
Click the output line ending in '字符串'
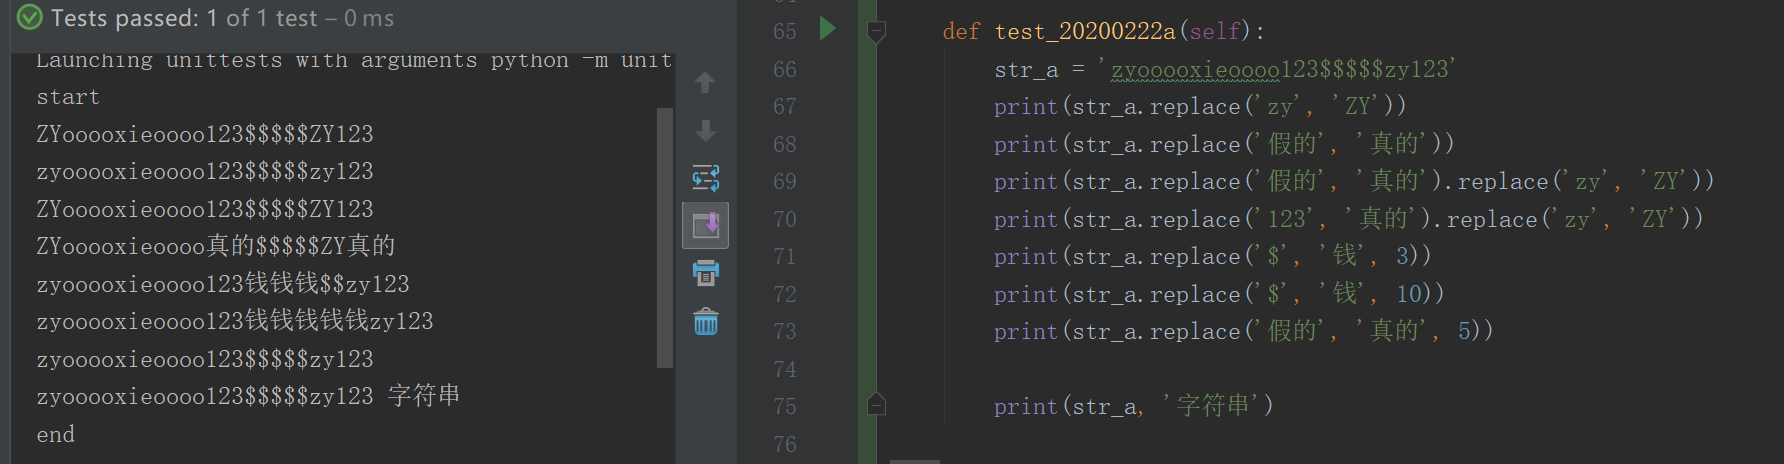(x=248, y=396)
